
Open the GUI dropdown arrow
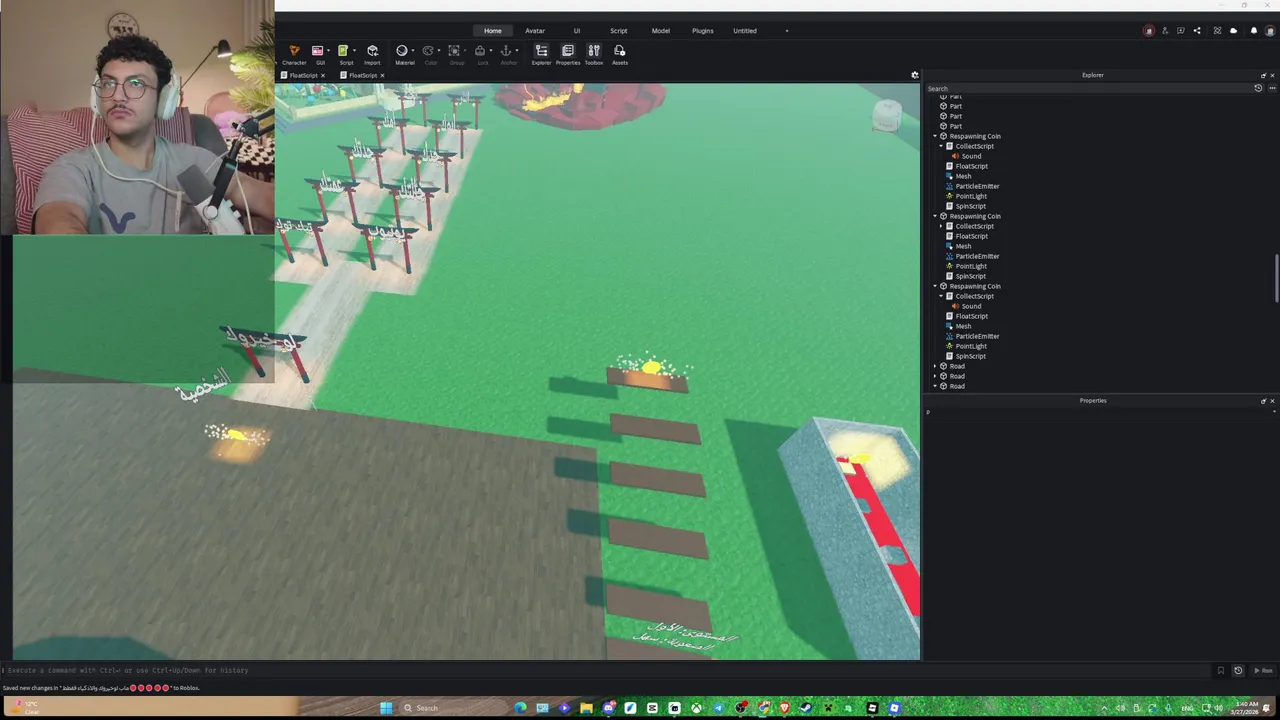pyautogui.click(x=328, y=51)
